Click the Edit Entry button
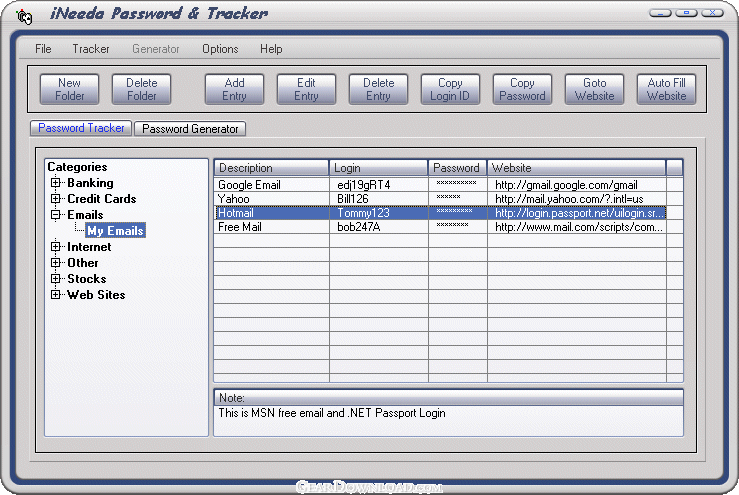Screen dimensions: 739x495 [x=306, y=89]
